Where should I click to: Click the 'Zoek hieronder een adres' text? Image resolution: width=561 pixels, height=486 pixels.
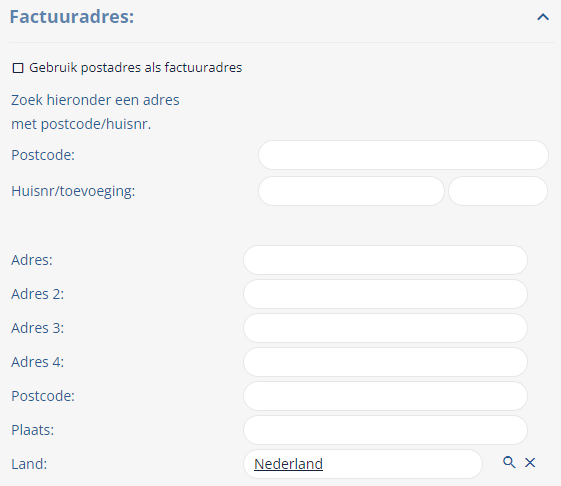95,100
